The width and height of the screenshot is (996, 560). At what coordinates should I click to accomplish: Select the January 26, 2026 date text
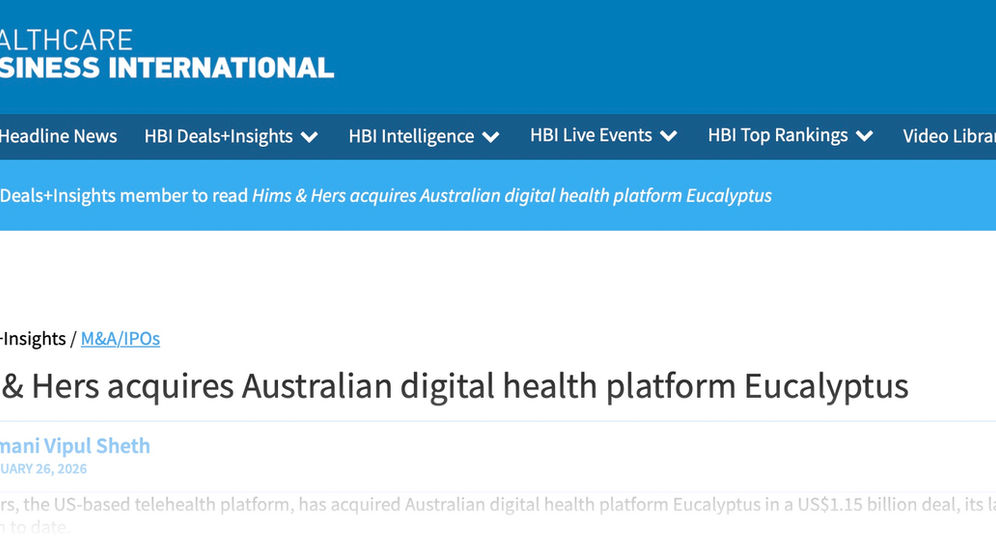pos(43,469)
